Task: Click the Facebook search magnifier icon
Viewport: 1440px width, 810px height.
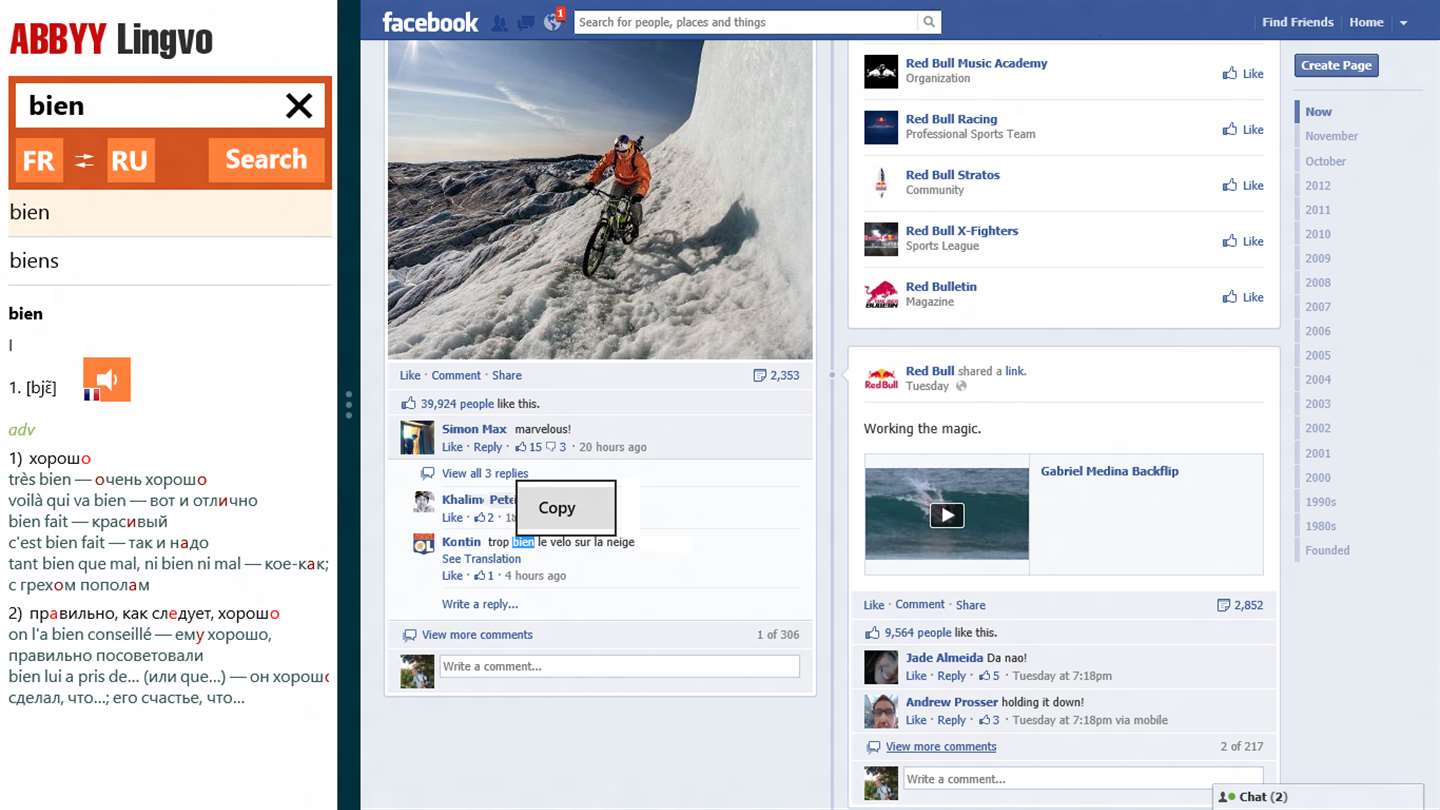Action: [x=929, y=22]
